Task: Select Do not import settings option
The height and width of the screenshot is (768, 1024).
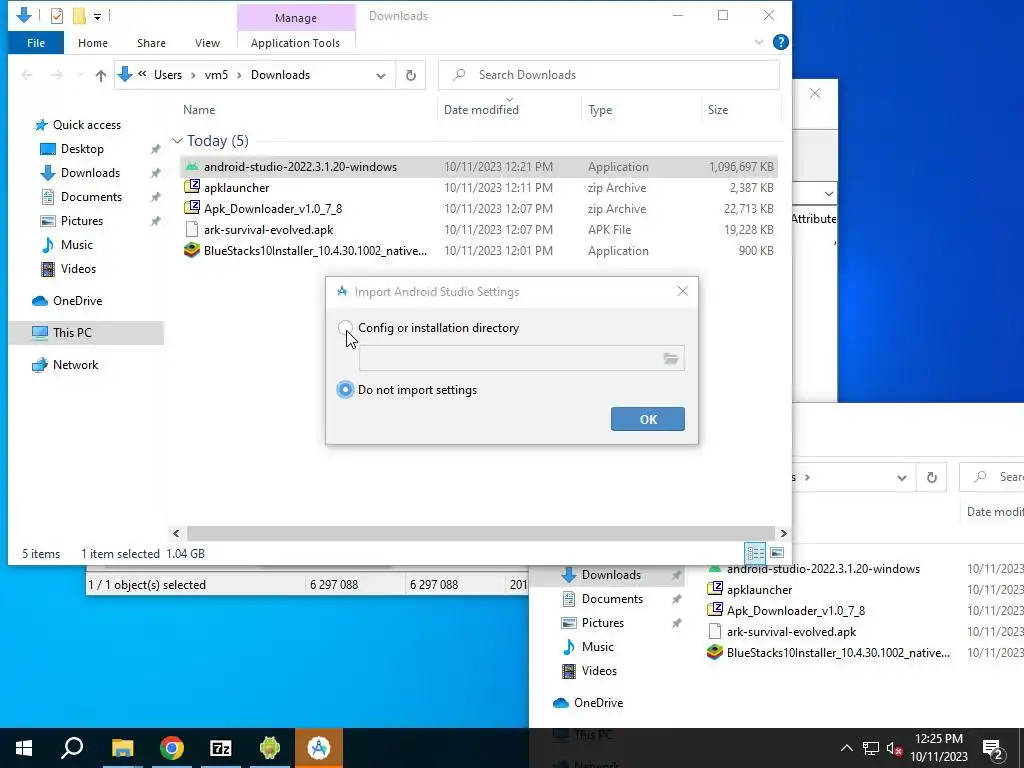Action: [345, 390]
